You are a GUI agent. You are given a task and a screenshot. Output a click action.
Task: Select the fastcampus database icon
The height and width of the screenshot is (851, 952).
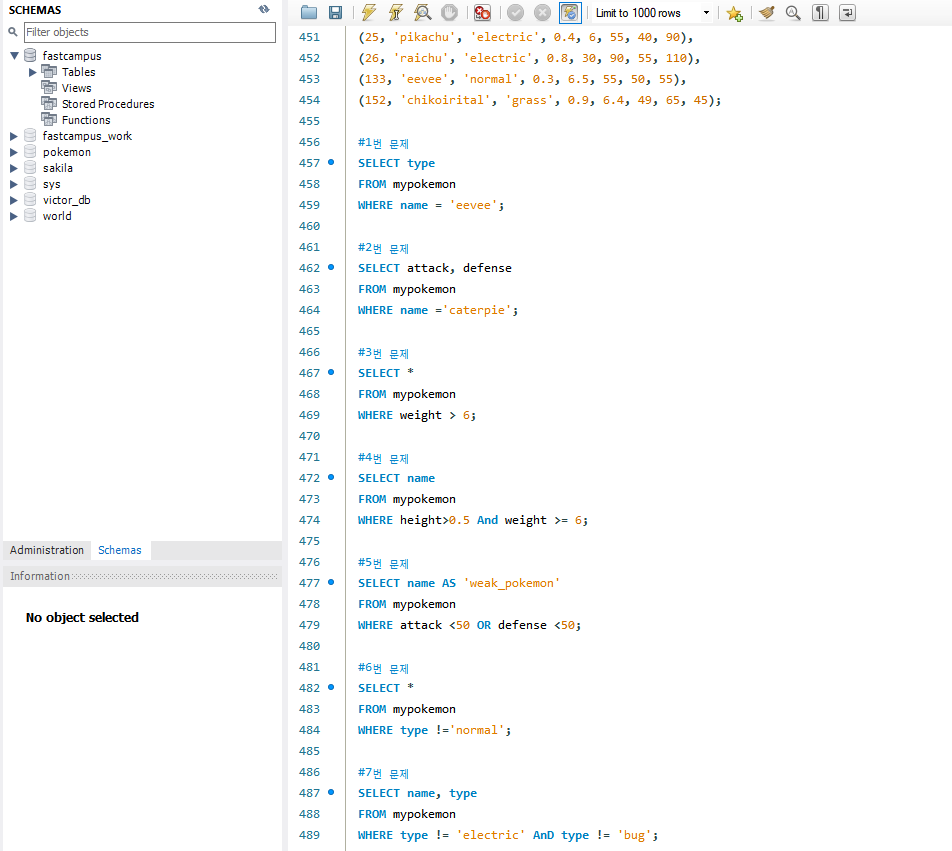tap(30, 55)
